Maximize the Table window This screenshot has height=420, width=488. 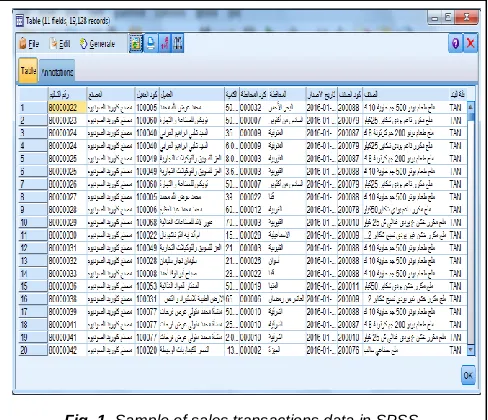tap(448, 18)
